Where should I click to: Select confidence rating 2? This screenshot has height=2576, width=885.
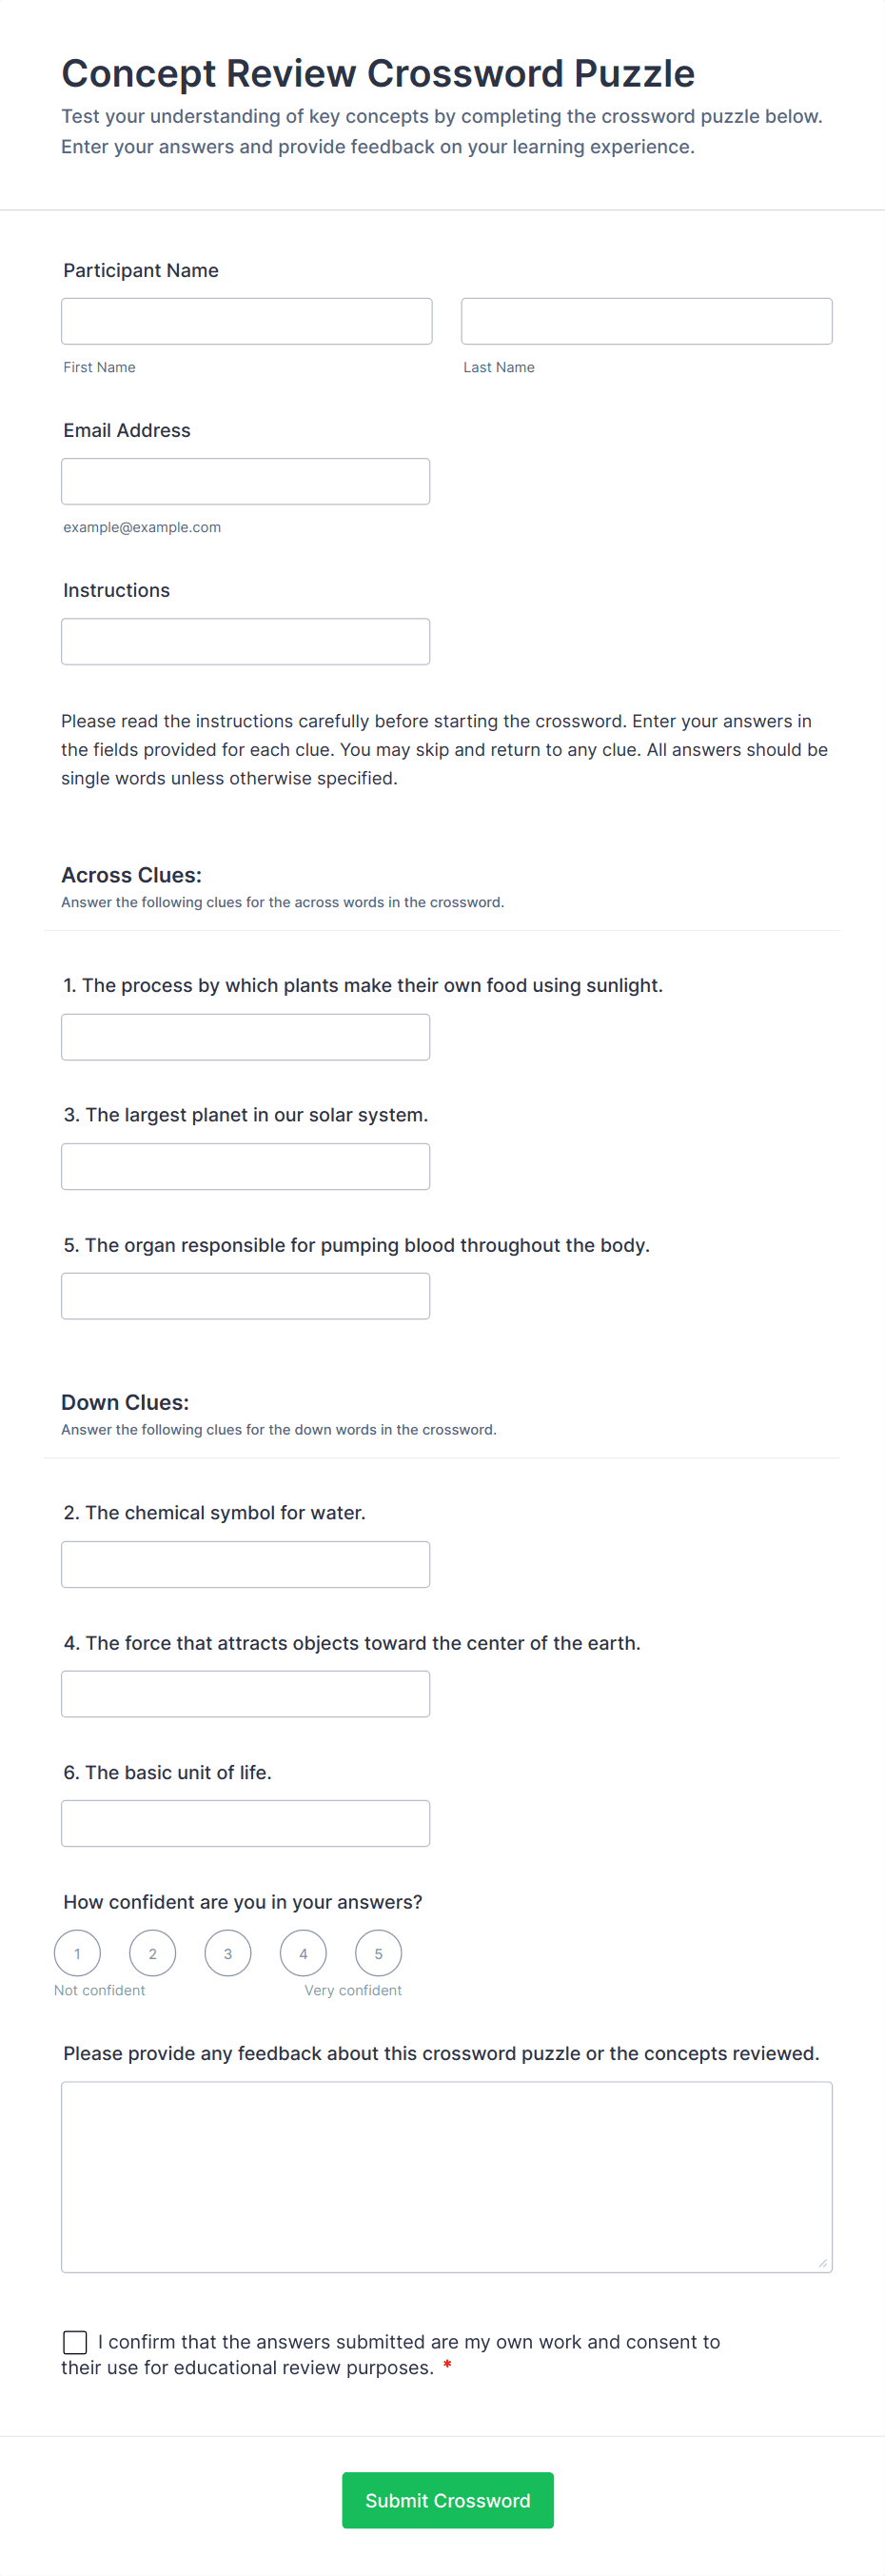[x=152, y=1953]
